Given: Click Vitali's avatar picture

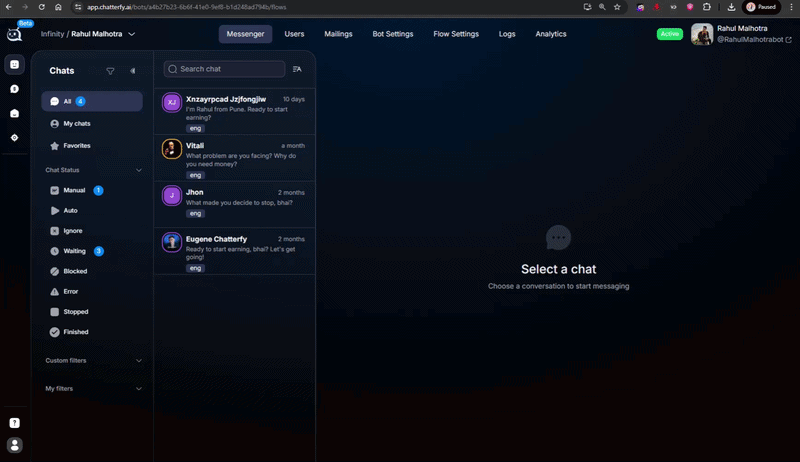Looking at the screenshot, I should pyautogui.click(x=172, y=149).
